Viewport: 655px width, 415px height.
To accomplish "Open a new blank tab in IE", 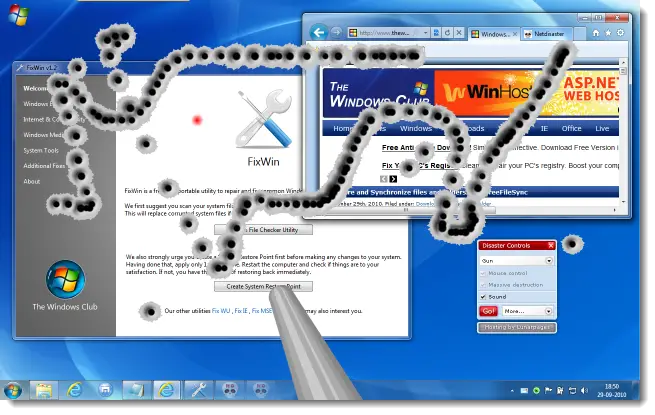I will 579,34.
